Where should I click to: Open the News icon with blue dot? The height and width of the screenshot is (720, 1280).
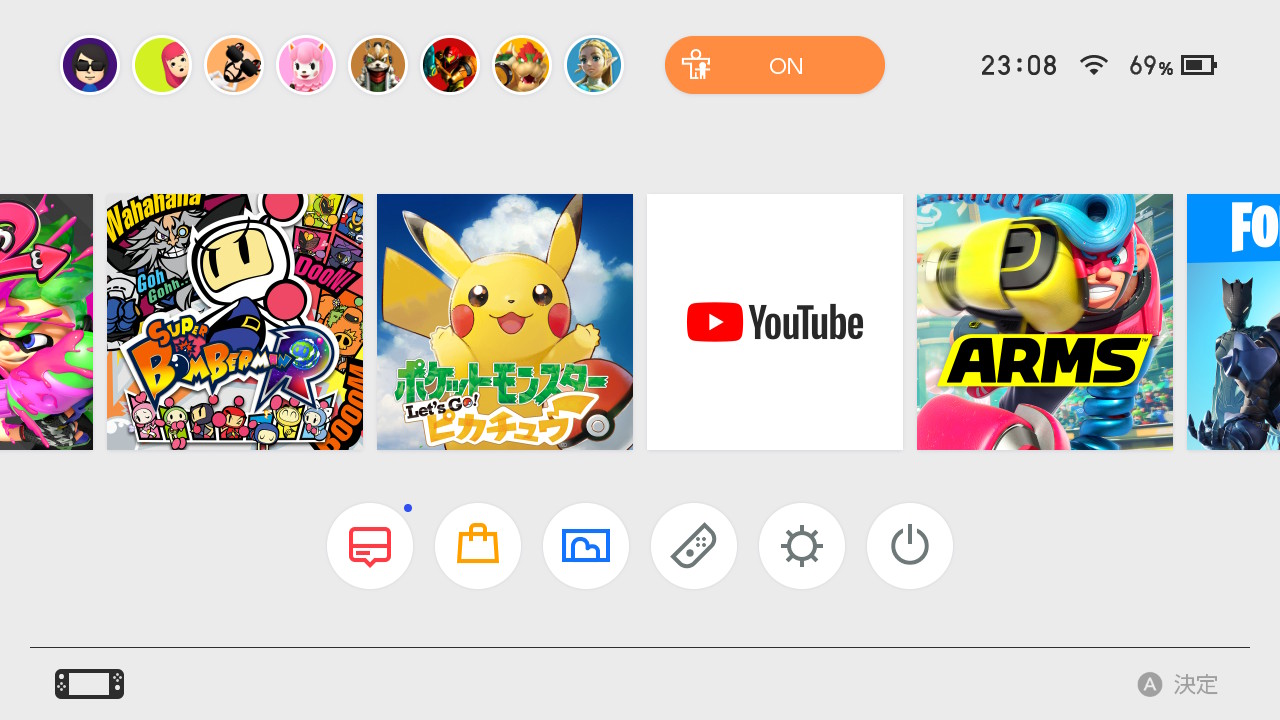(370, 546)
